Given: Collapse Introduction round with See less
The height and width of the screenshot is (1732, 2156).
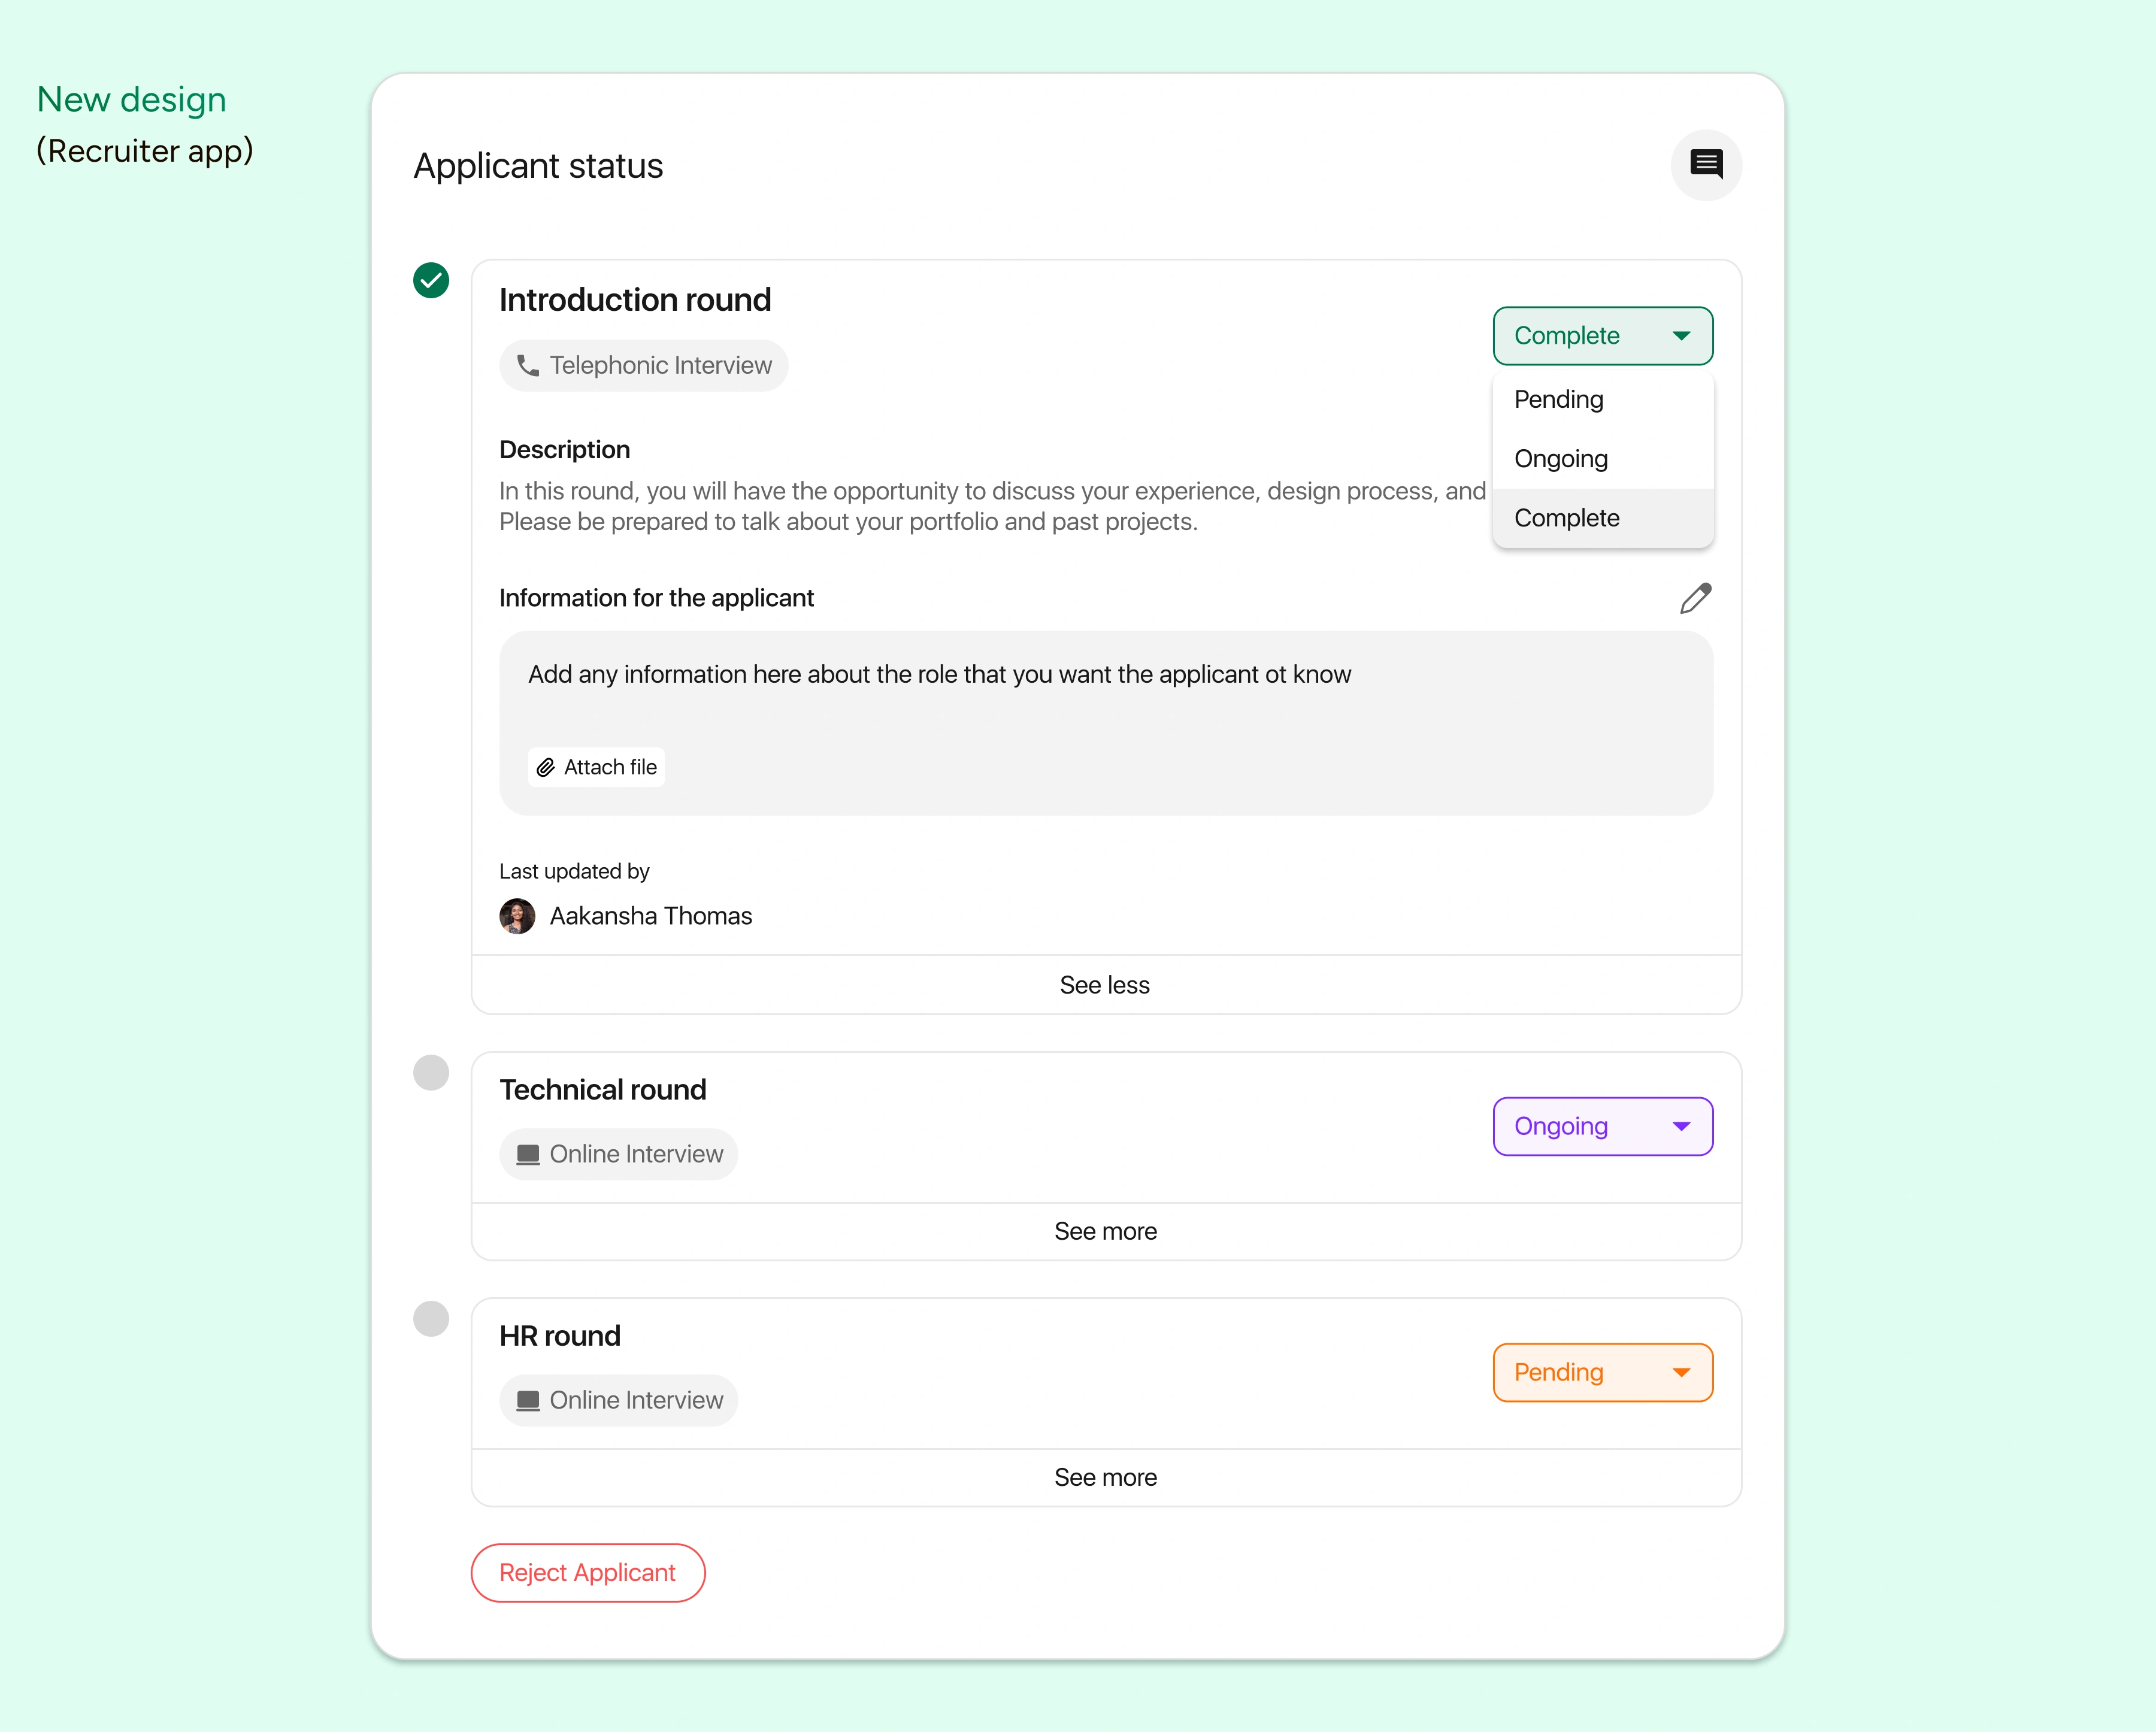Looking at the screenshot, I should click(x=1105, y=985).
